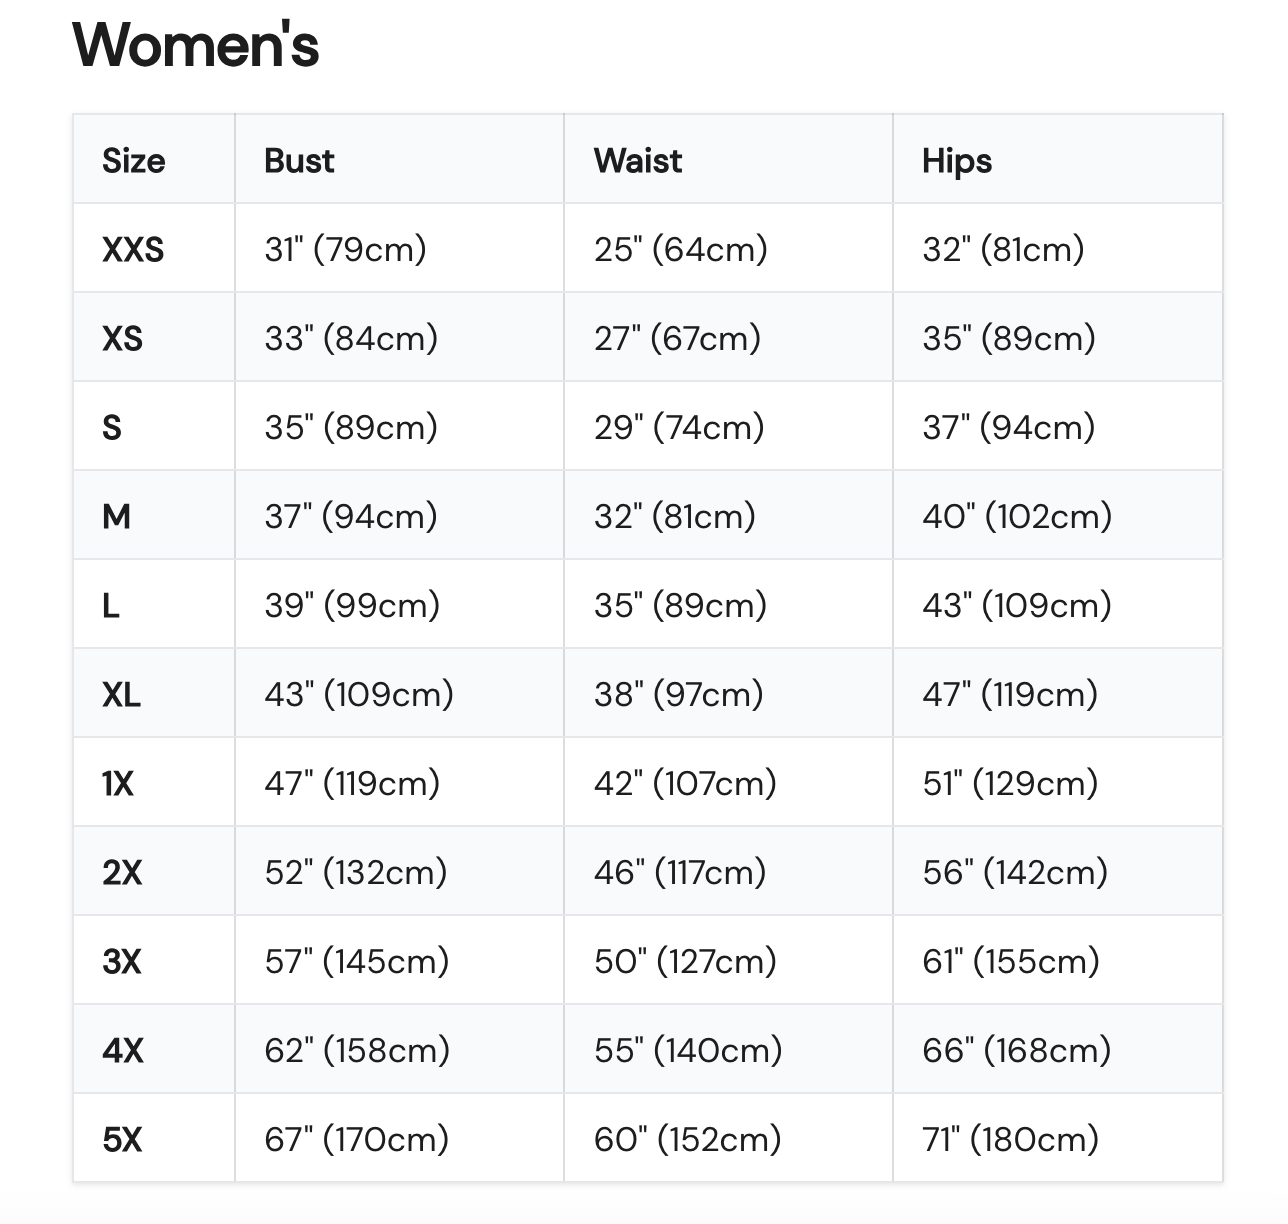The image size is (1288, 1224).
Task: Select the M hips value 40" (102cm)
Action: point(1017,516)
